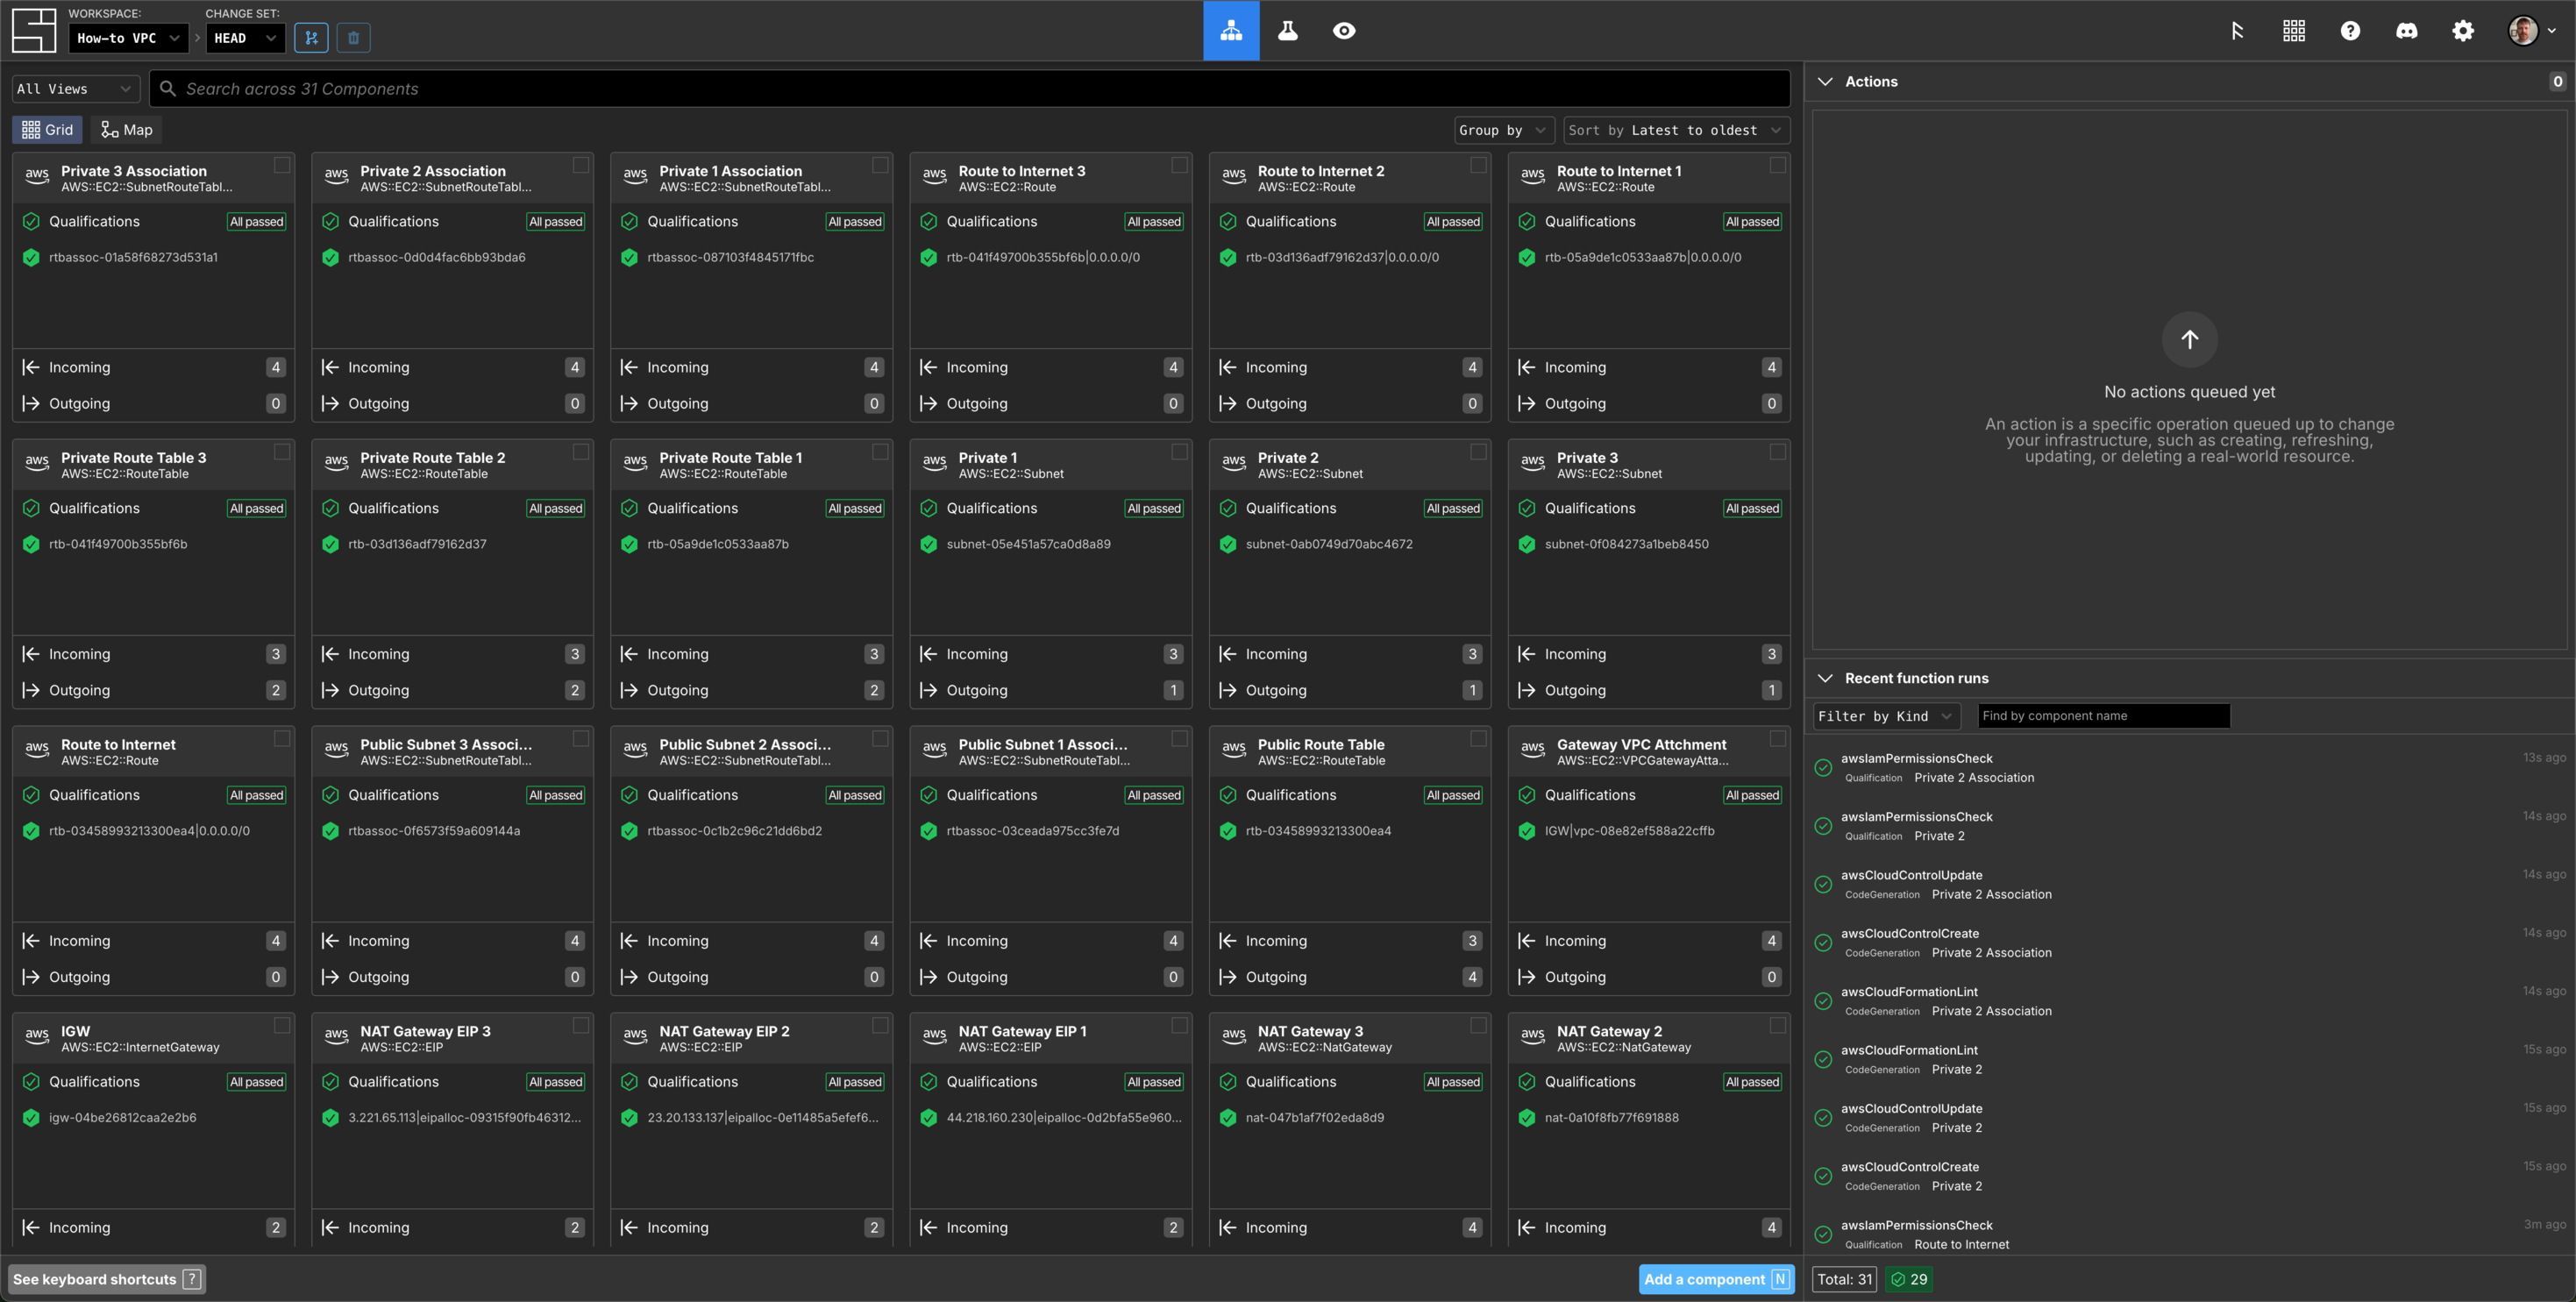
Task: Open the user profile avatar menu
Action: click(x=2531, y=31)
